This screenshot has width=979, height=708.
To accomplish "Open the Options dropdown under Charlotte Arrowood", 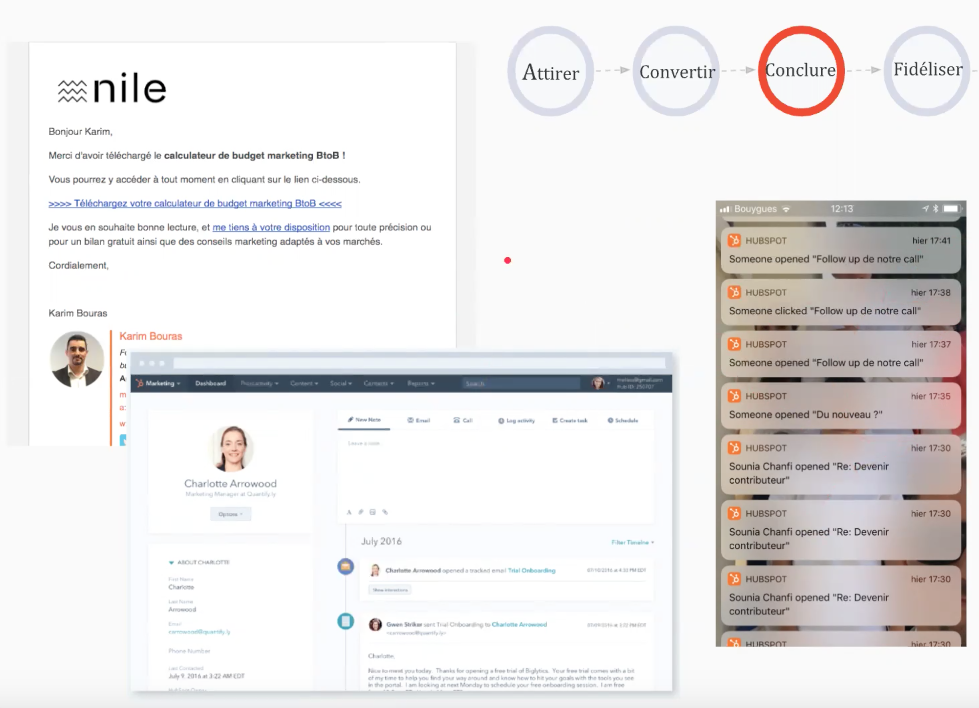I will [230, 514].
